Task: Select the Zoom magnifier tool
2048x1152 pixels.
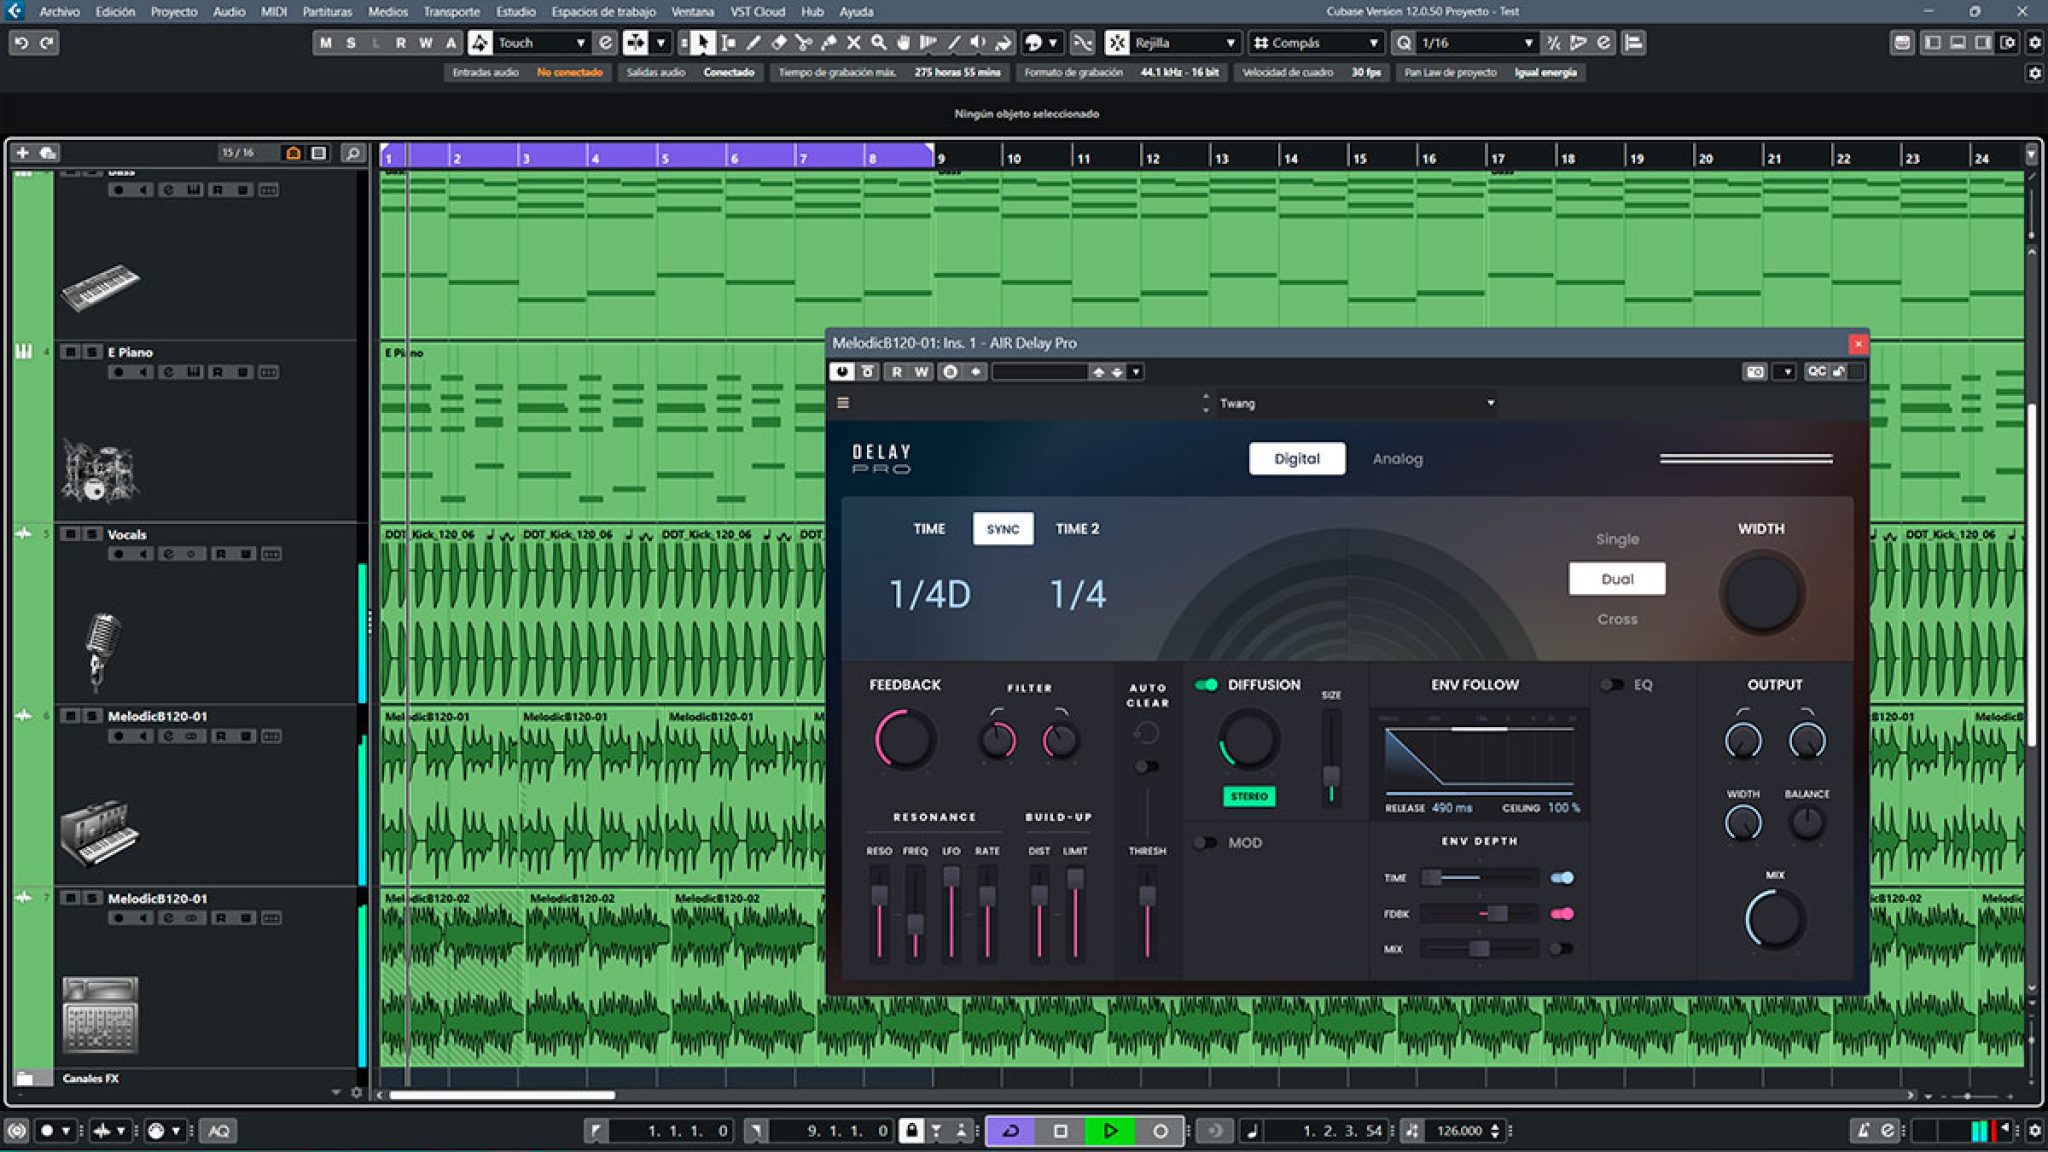Action: 878,43
